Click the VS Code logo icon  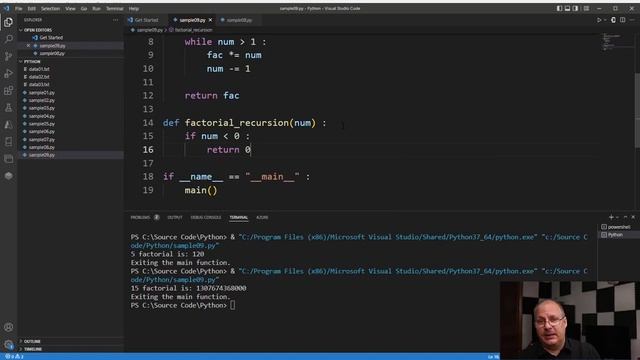7,8
